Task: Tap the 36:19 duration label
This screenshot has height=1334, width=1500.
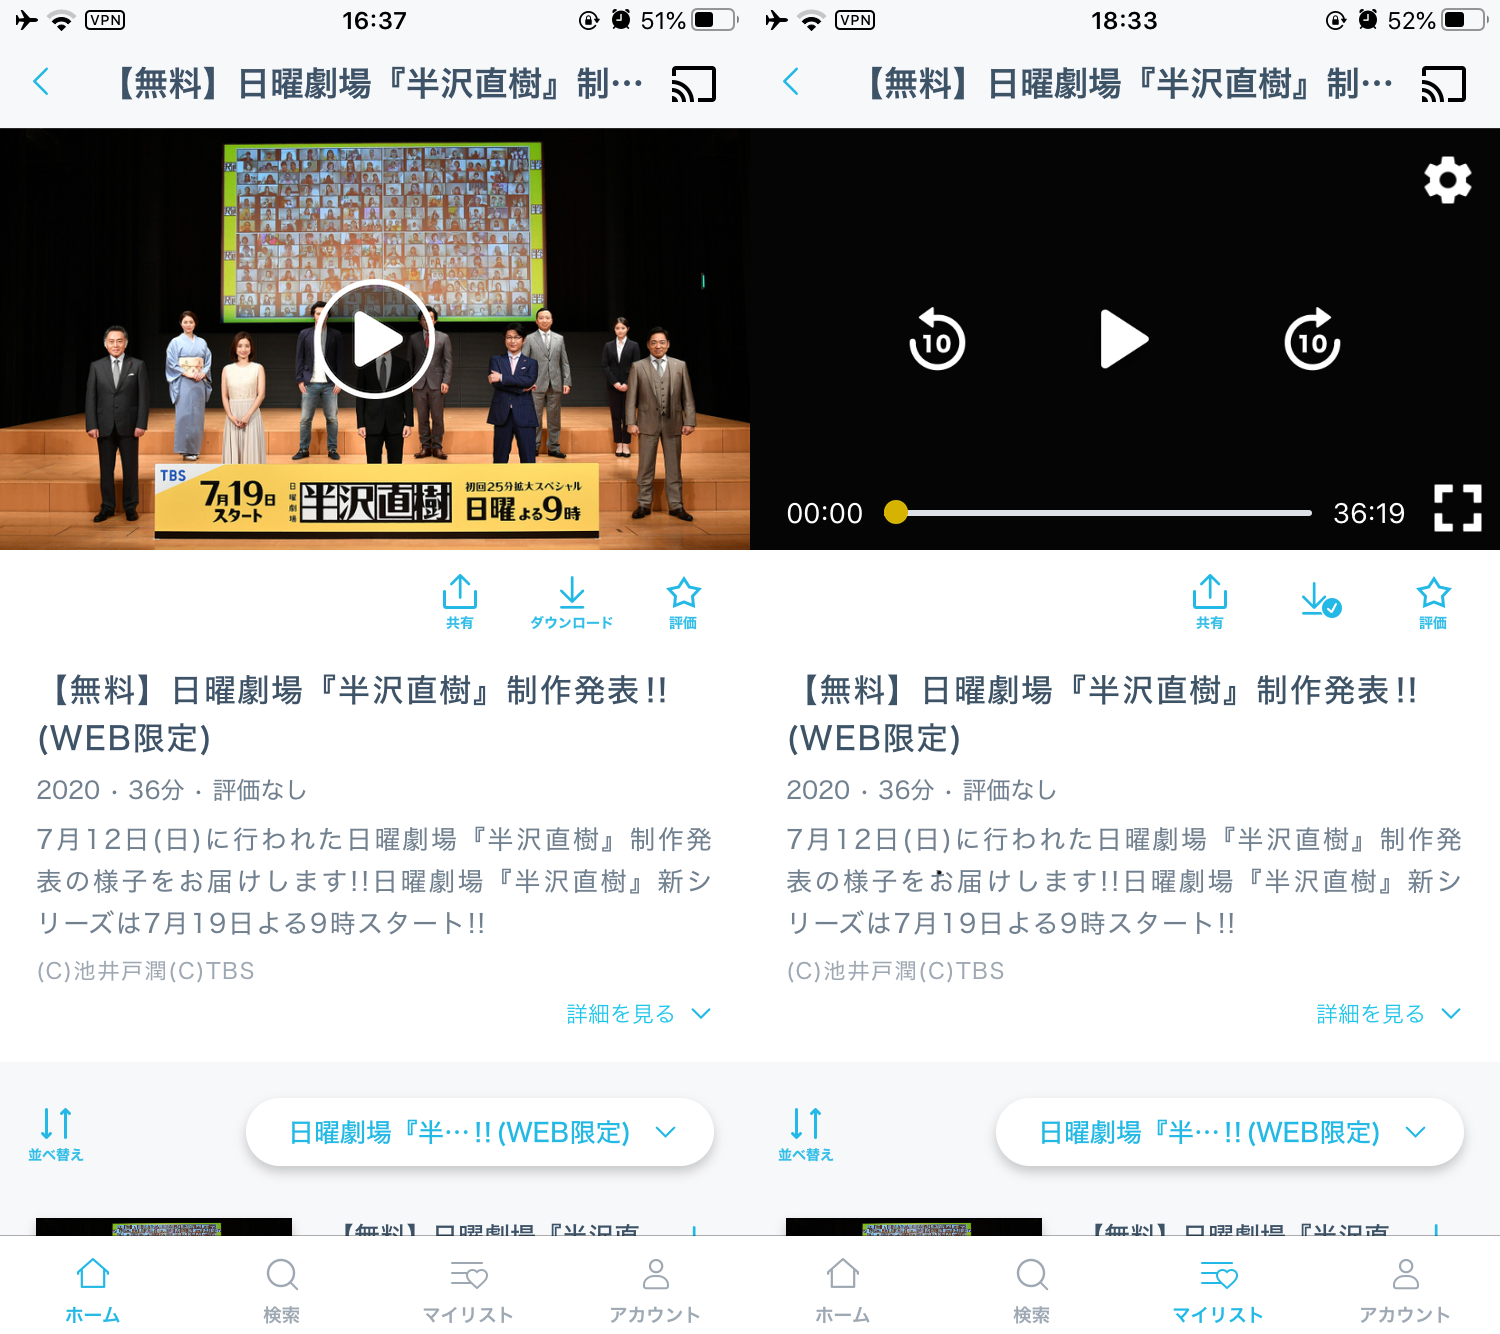Action: point(1369,513)
